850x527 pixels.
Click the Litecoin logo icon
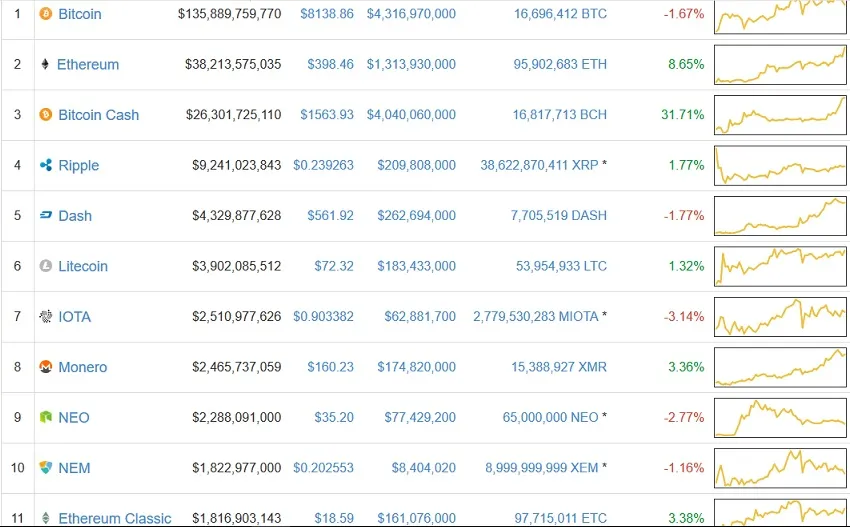click(x=46, y=266)
